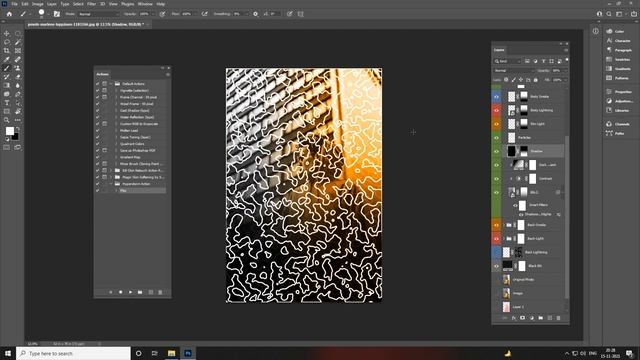Click the Windows Start button
Viewport: 640px width, 360px height.
click(8, 353)
